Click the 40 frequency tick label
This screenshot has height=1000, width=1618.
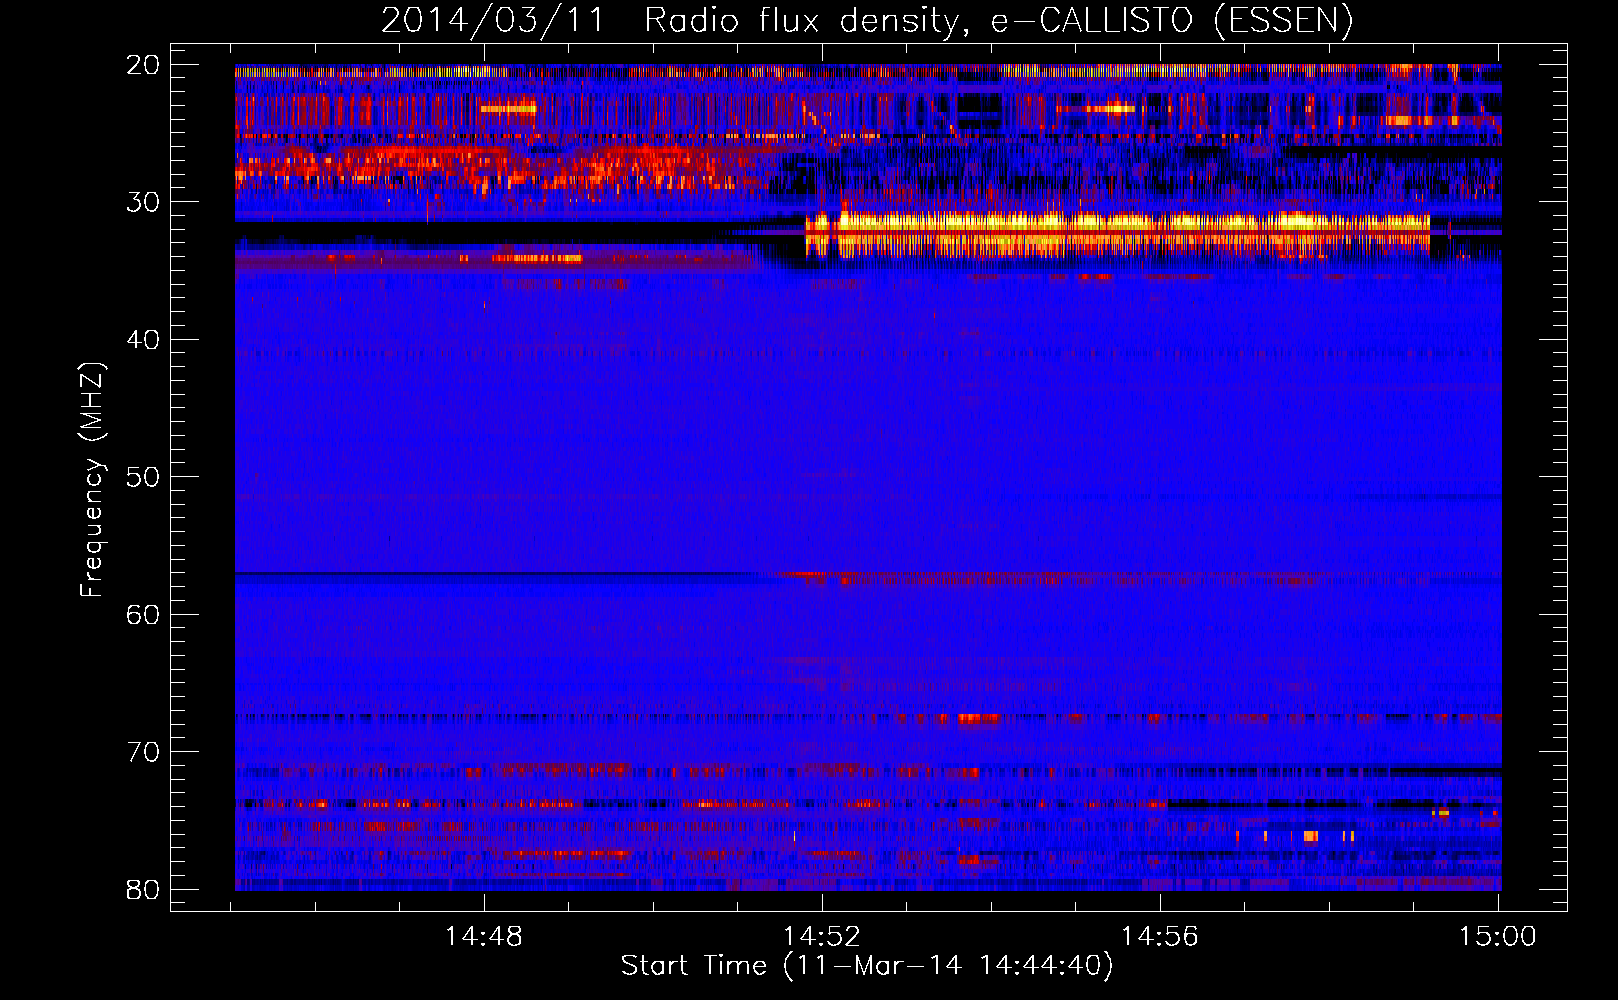[143, 340]
